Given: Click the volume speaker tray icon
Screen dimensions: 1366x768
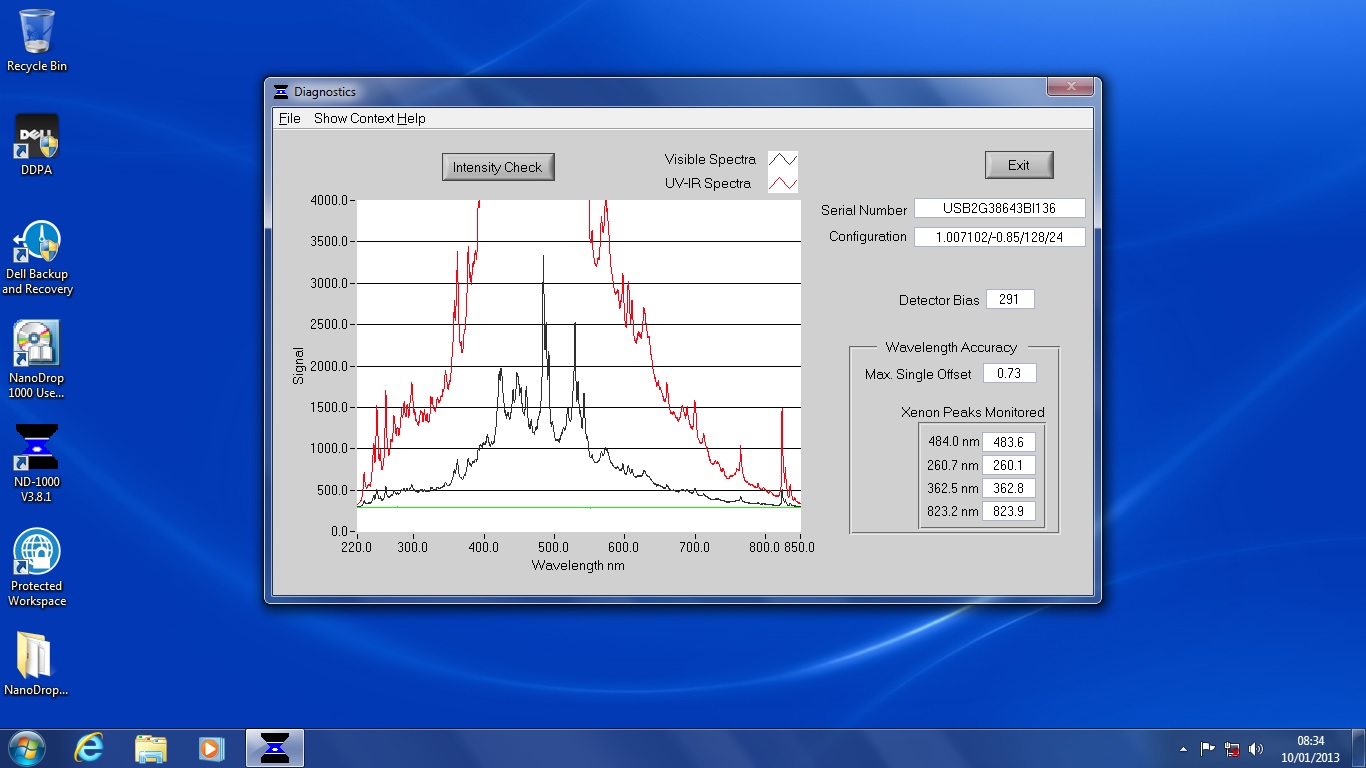Looking at the screenshot, I should 1256,748.
